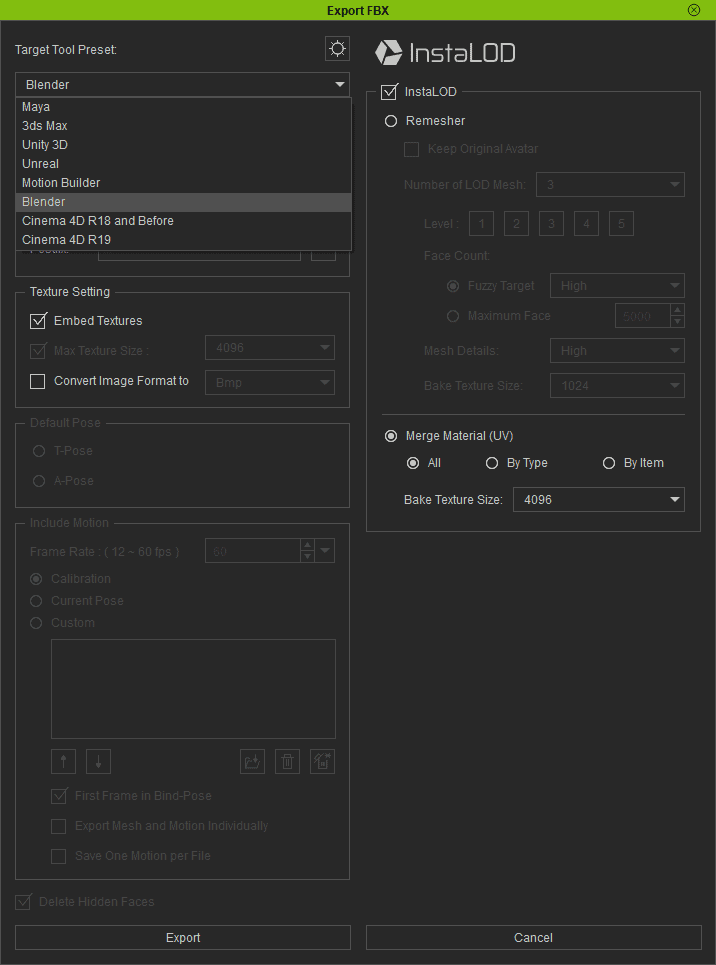Decrease Maximum Face value with down arrow
716x965 pixels.
677,322
